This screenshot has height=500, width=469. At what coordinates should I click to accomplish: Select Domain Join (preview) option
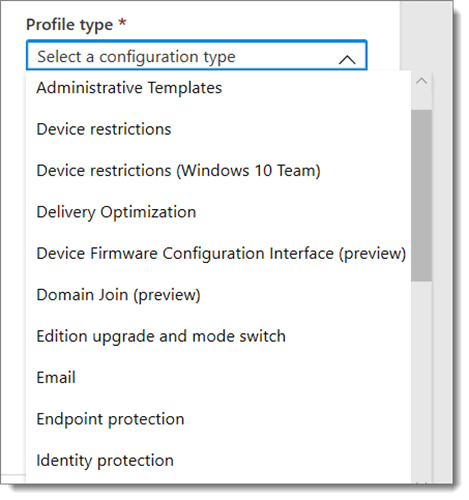pyautogui.click(x=118, y=295)
